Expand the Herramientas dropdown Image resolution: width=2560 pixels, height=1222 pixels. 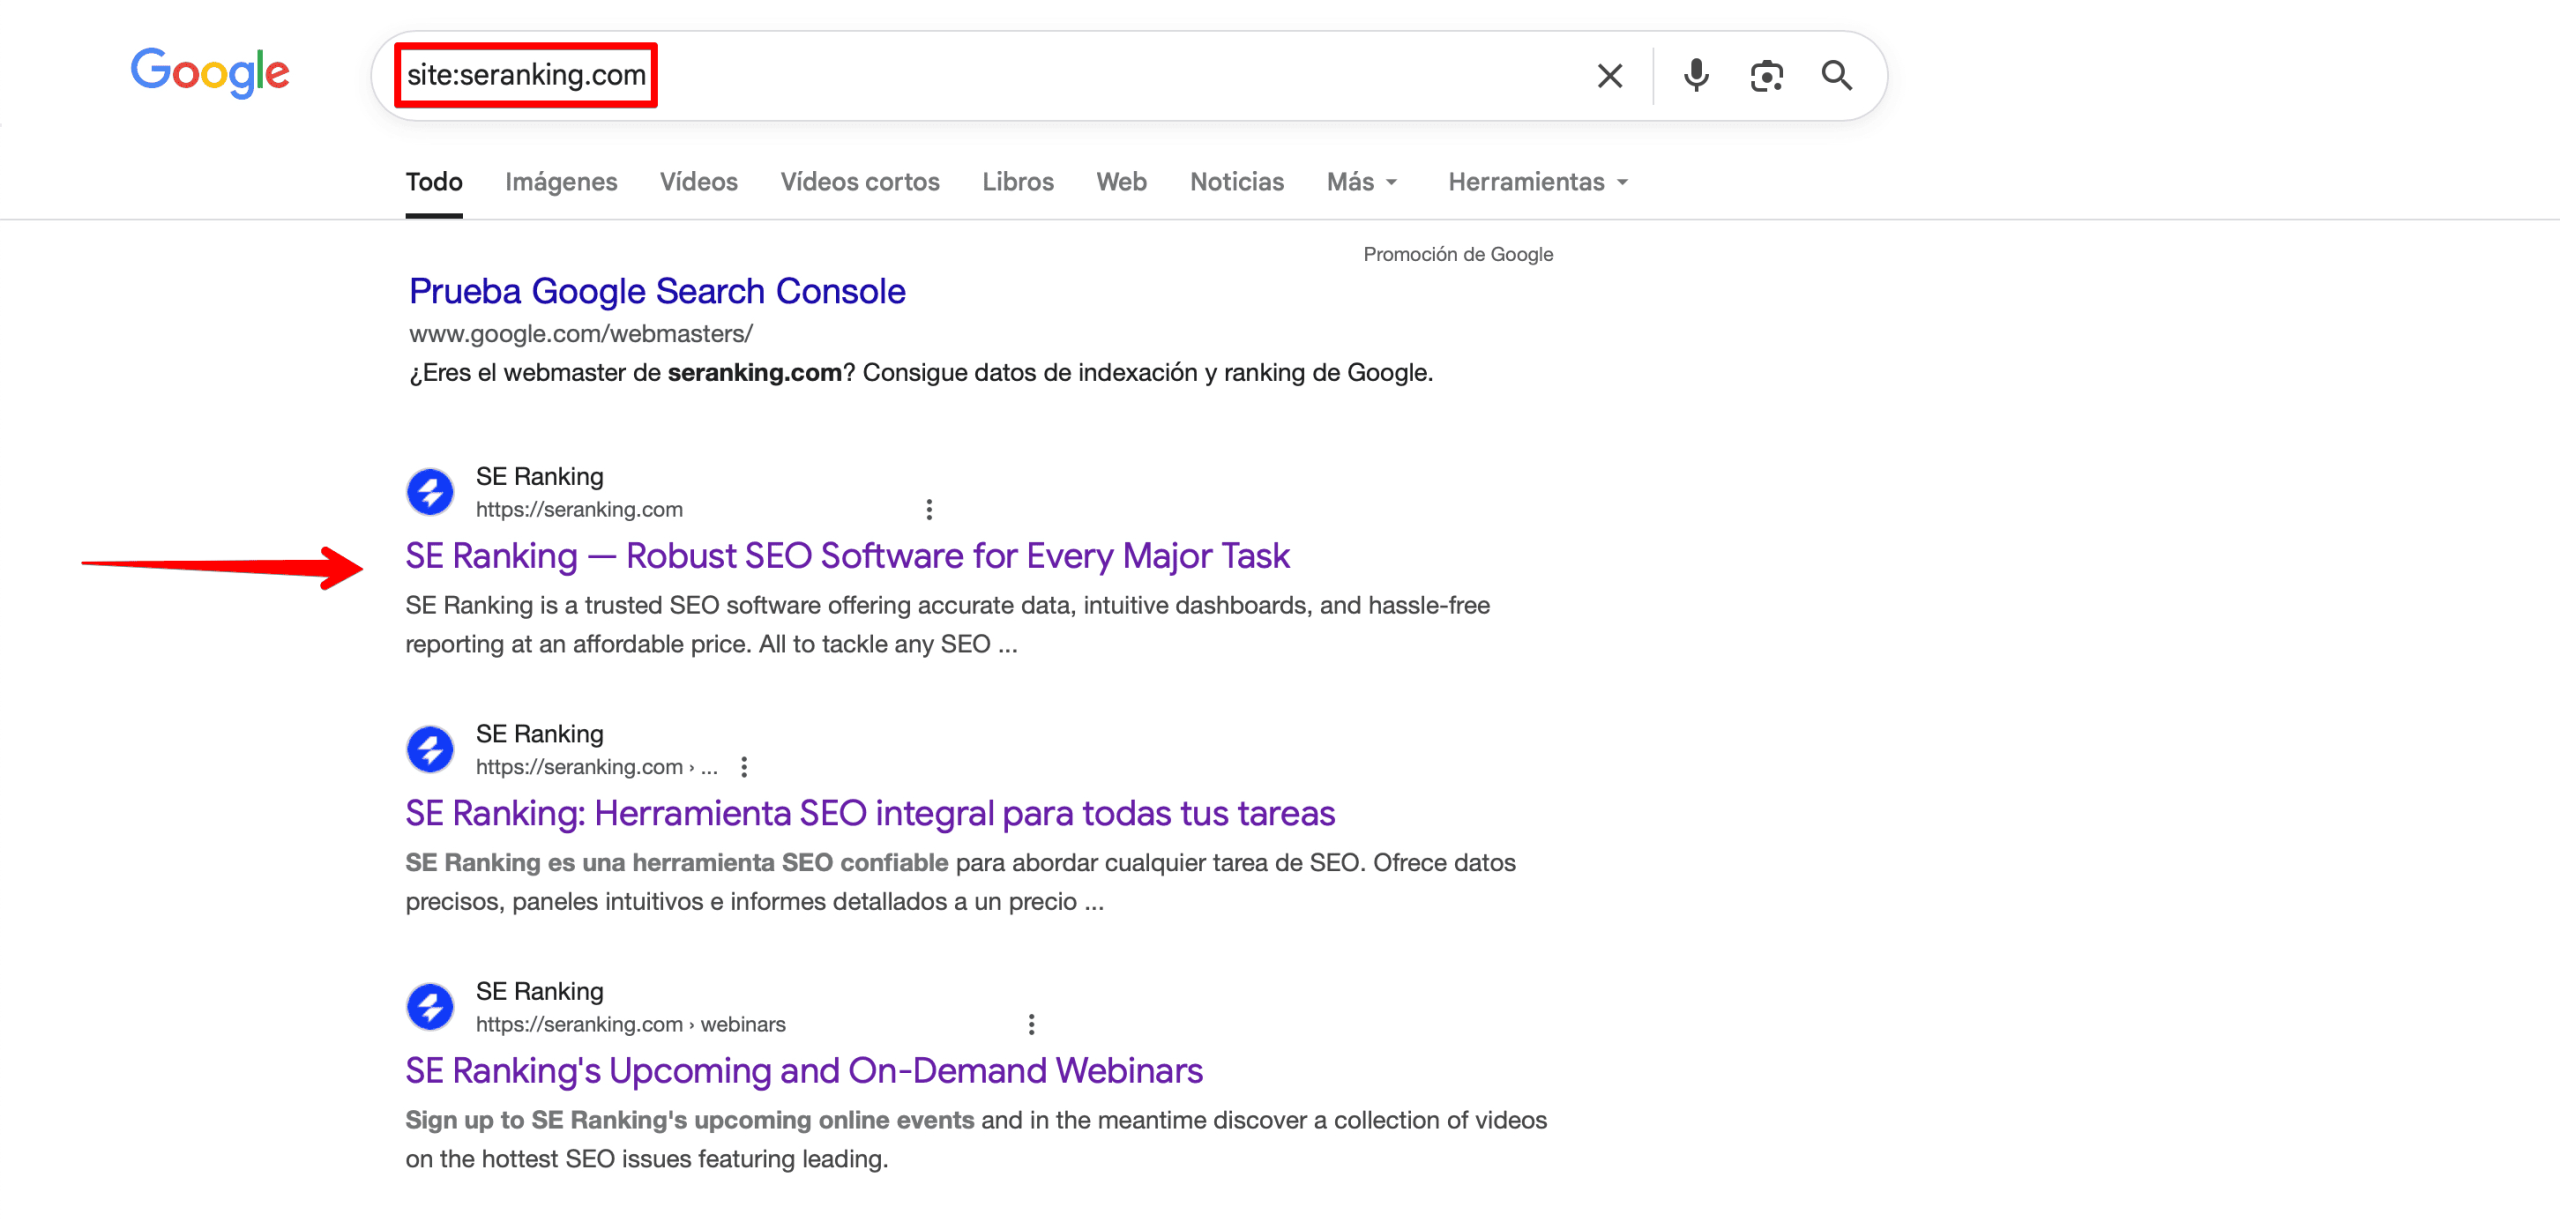click(1538, 182)
